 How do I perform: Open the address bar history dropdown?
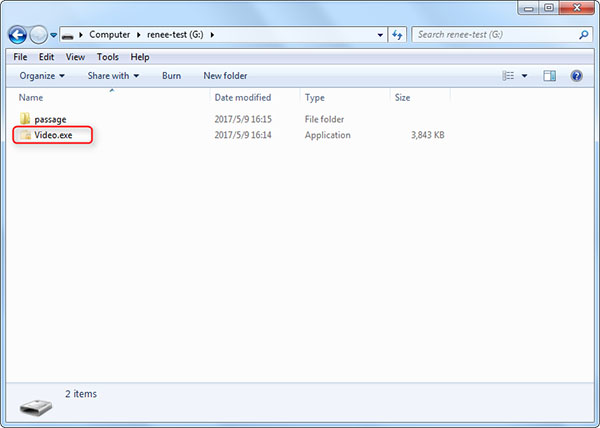click(380, 35)
